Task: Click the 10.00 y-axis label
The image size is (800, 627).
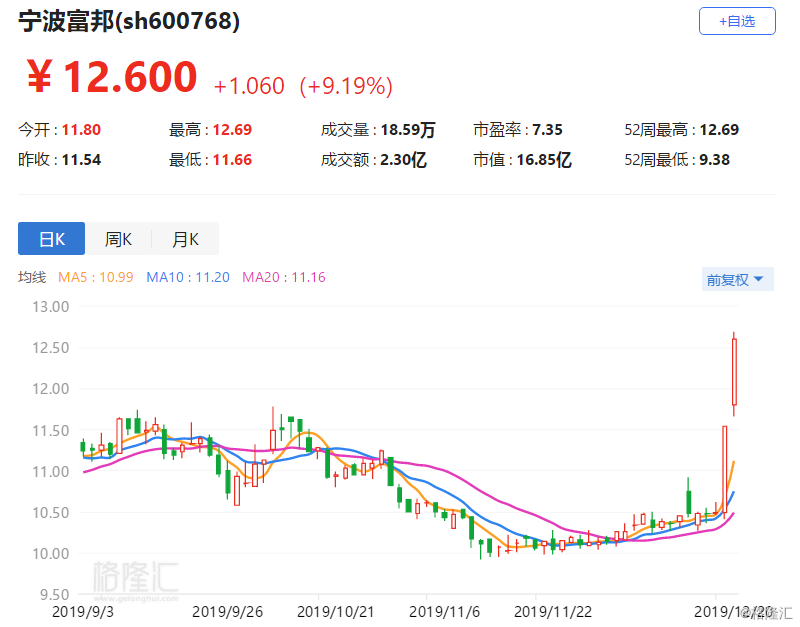Action: [51, 554]
